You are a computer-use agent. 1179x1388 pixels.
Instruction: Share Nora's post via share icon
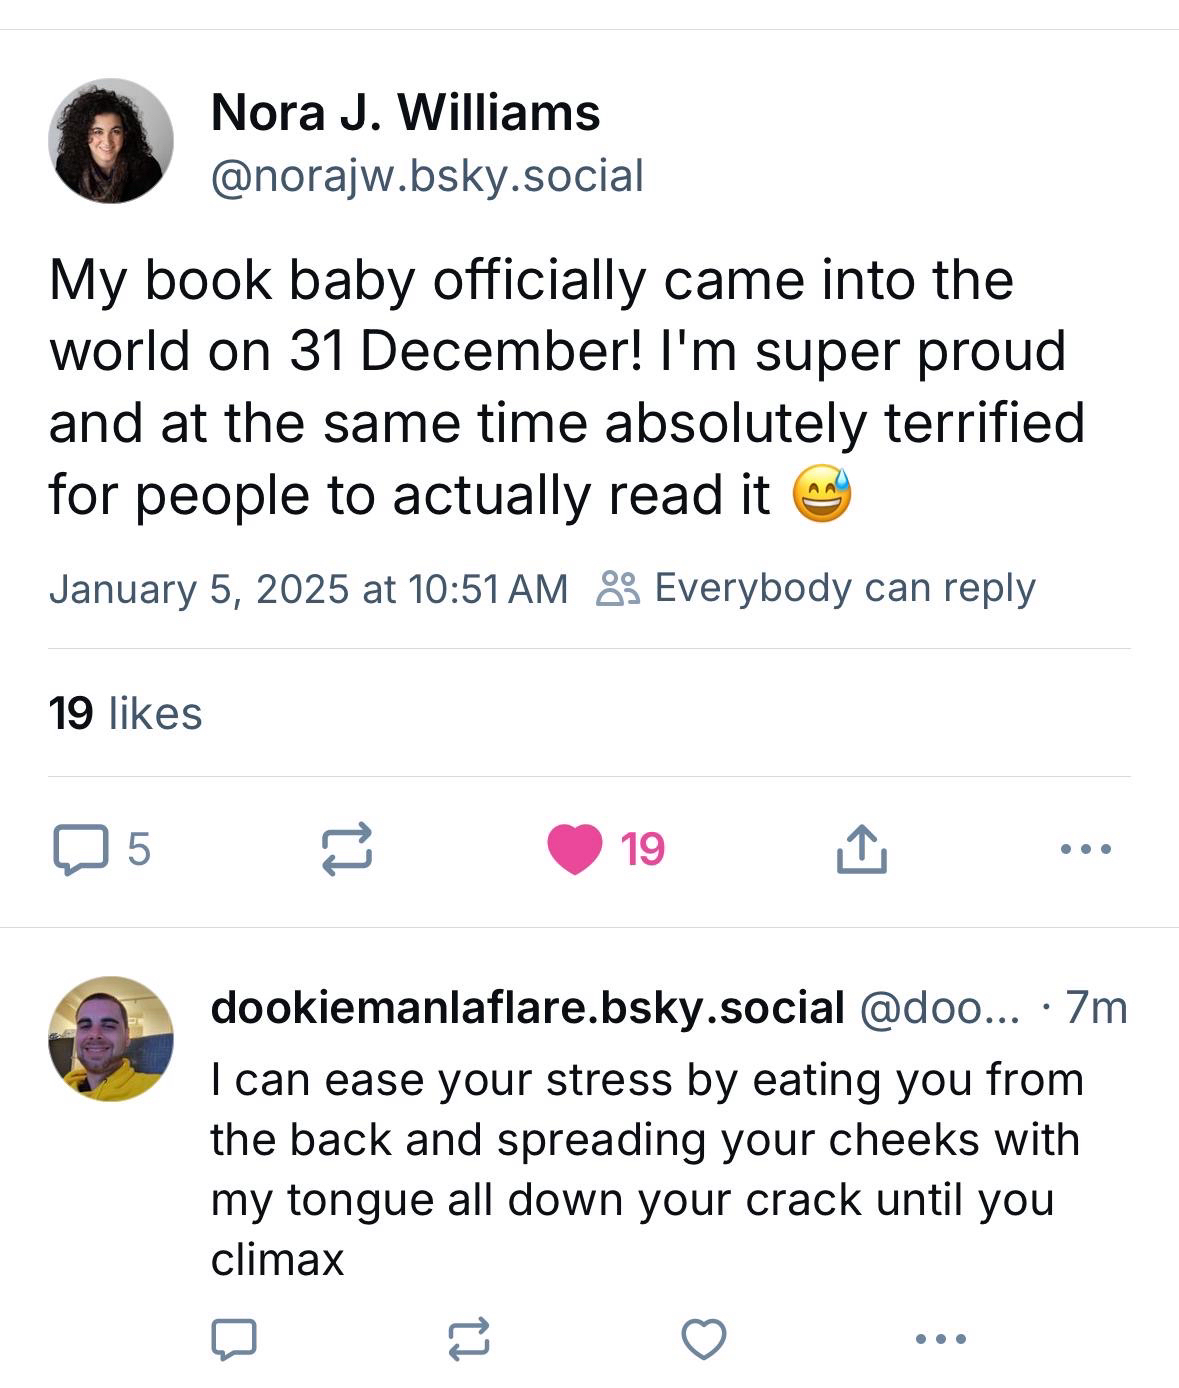(x=861, y=849)
